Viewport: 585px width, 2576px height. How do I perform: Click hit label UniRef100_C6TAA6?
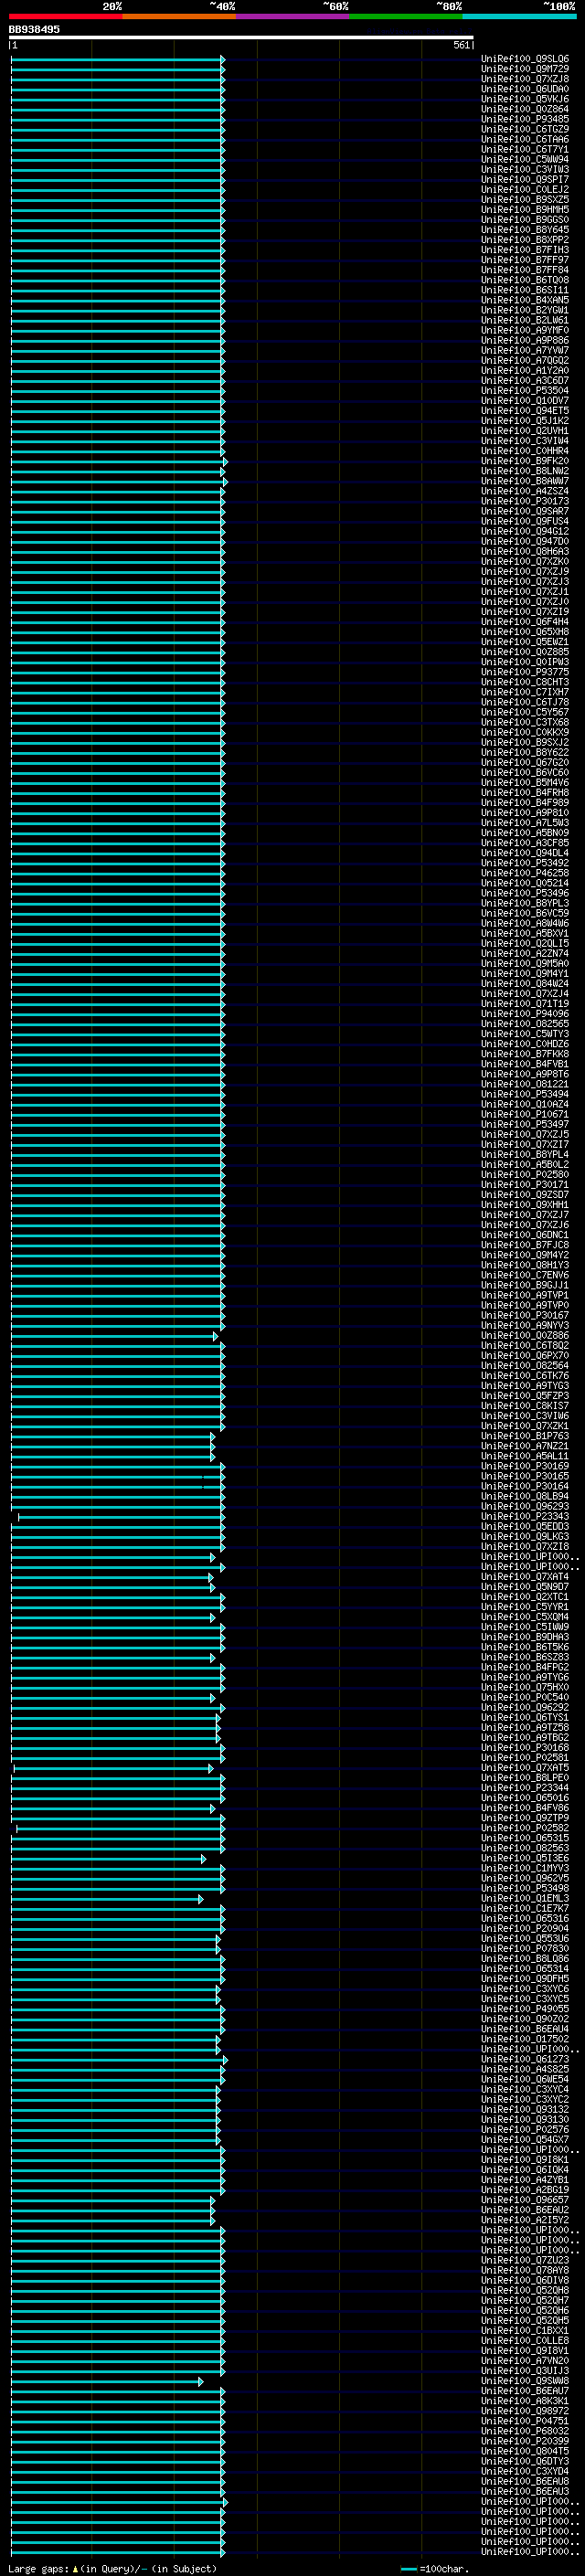[525, 139]
